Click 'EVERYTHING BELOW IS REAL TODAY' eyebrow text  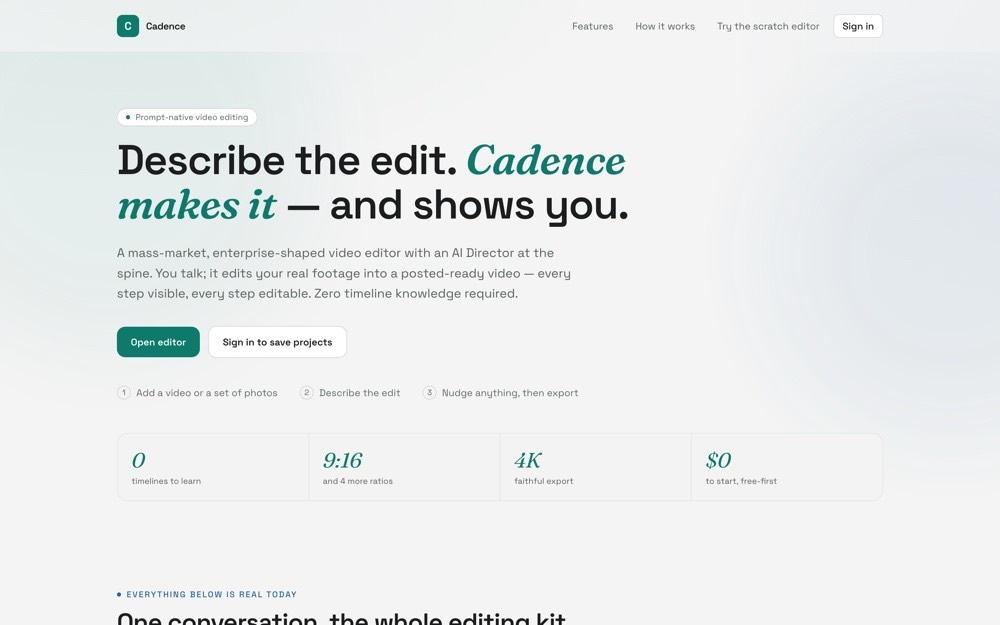pos(211,594)
